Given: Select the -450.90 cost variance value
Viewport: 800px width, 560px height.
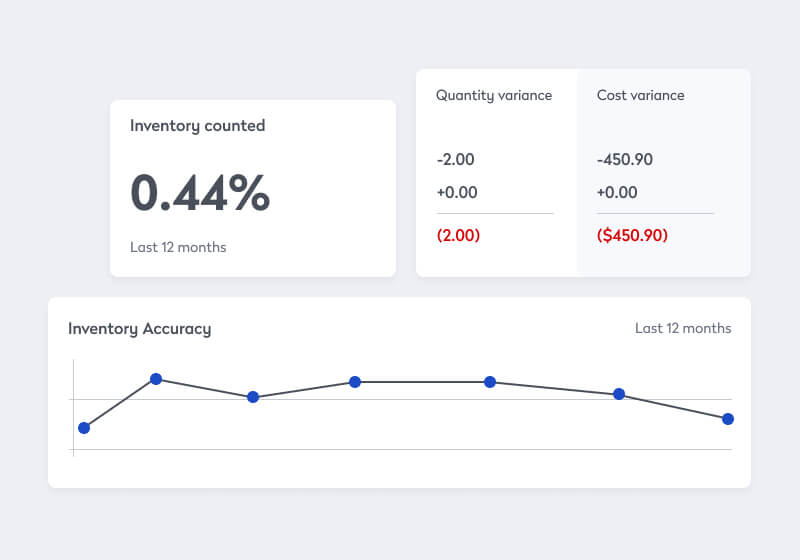Looking at the screenshot, I should [x=625, y=160].
